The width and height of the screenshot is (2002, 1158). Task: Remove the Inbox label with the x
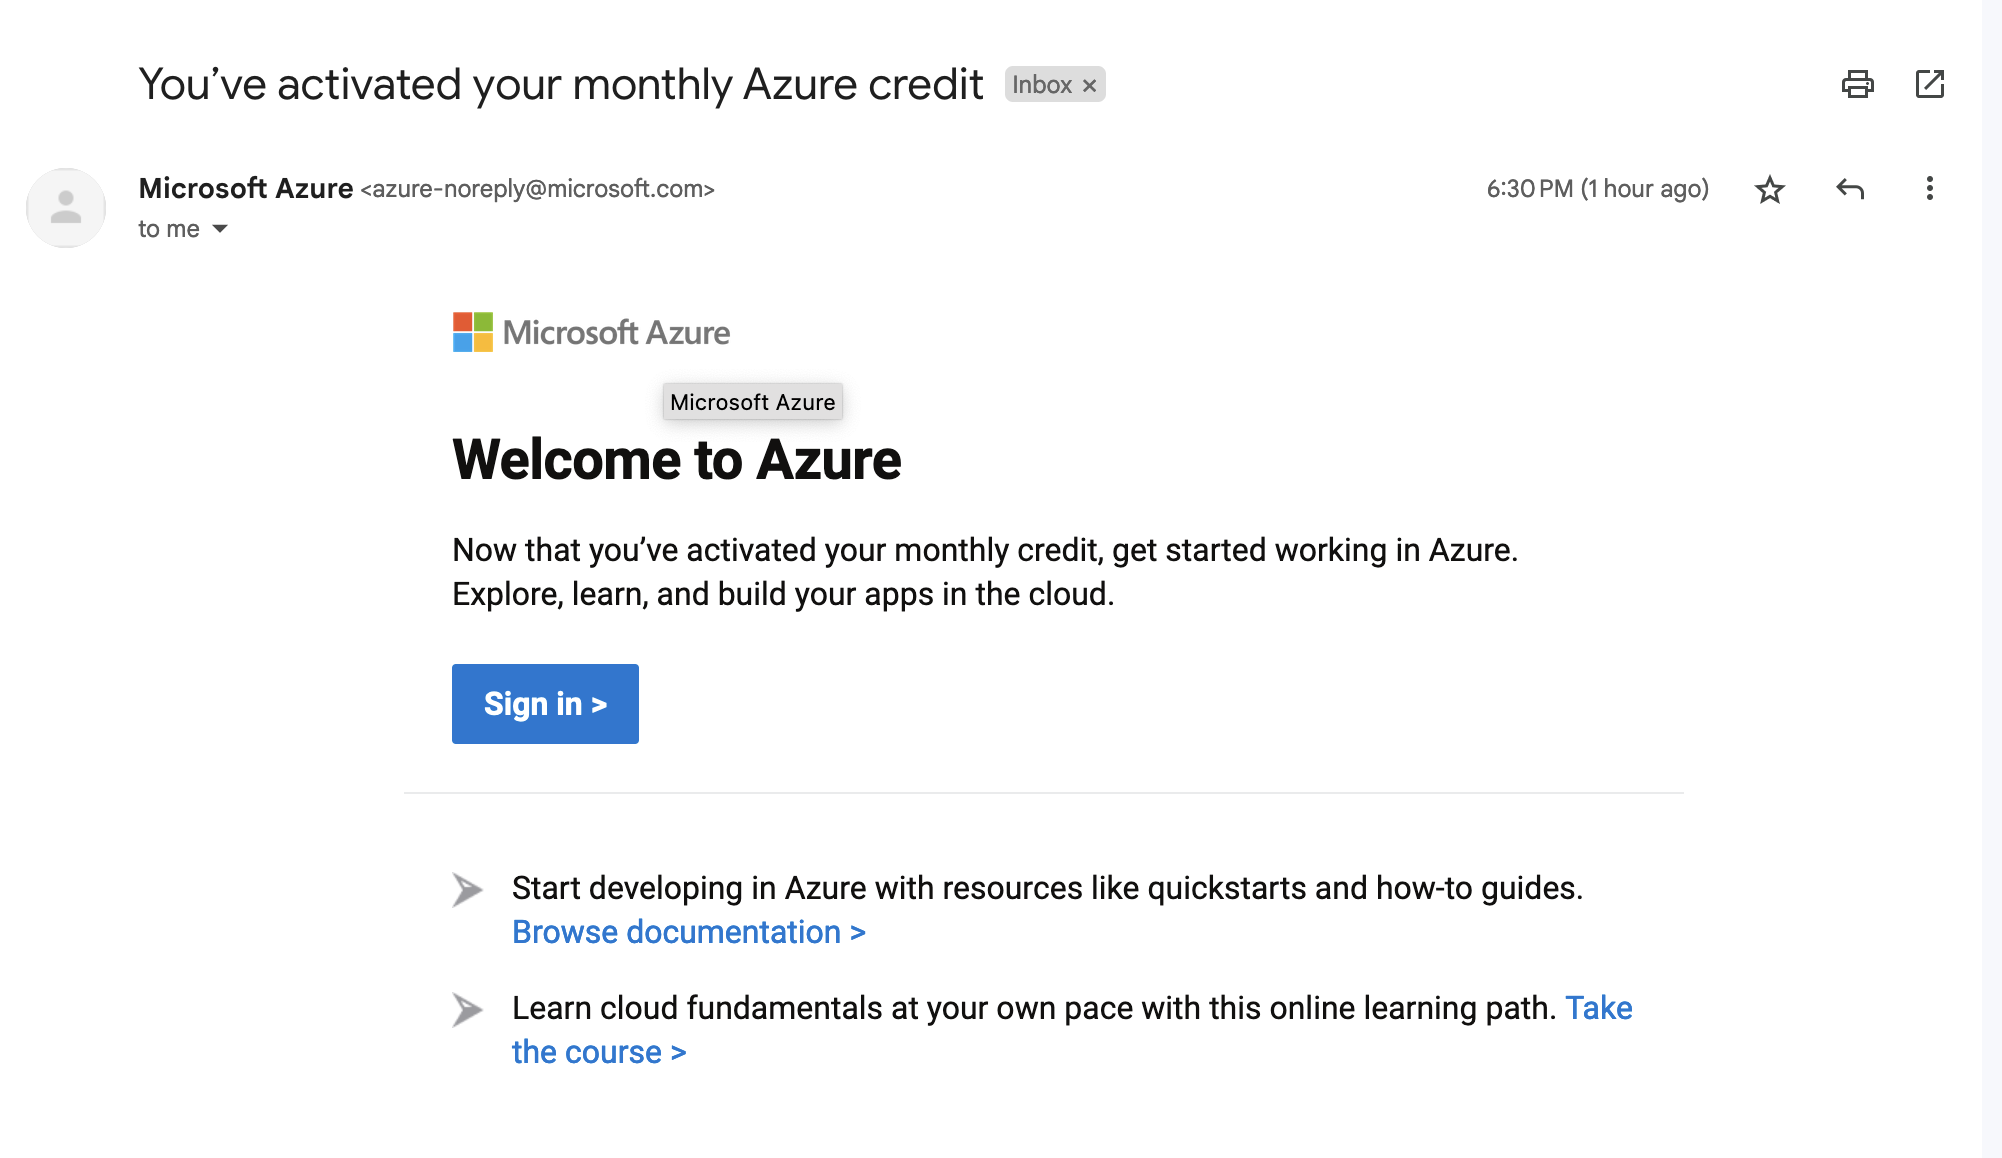click(1089, 84)
